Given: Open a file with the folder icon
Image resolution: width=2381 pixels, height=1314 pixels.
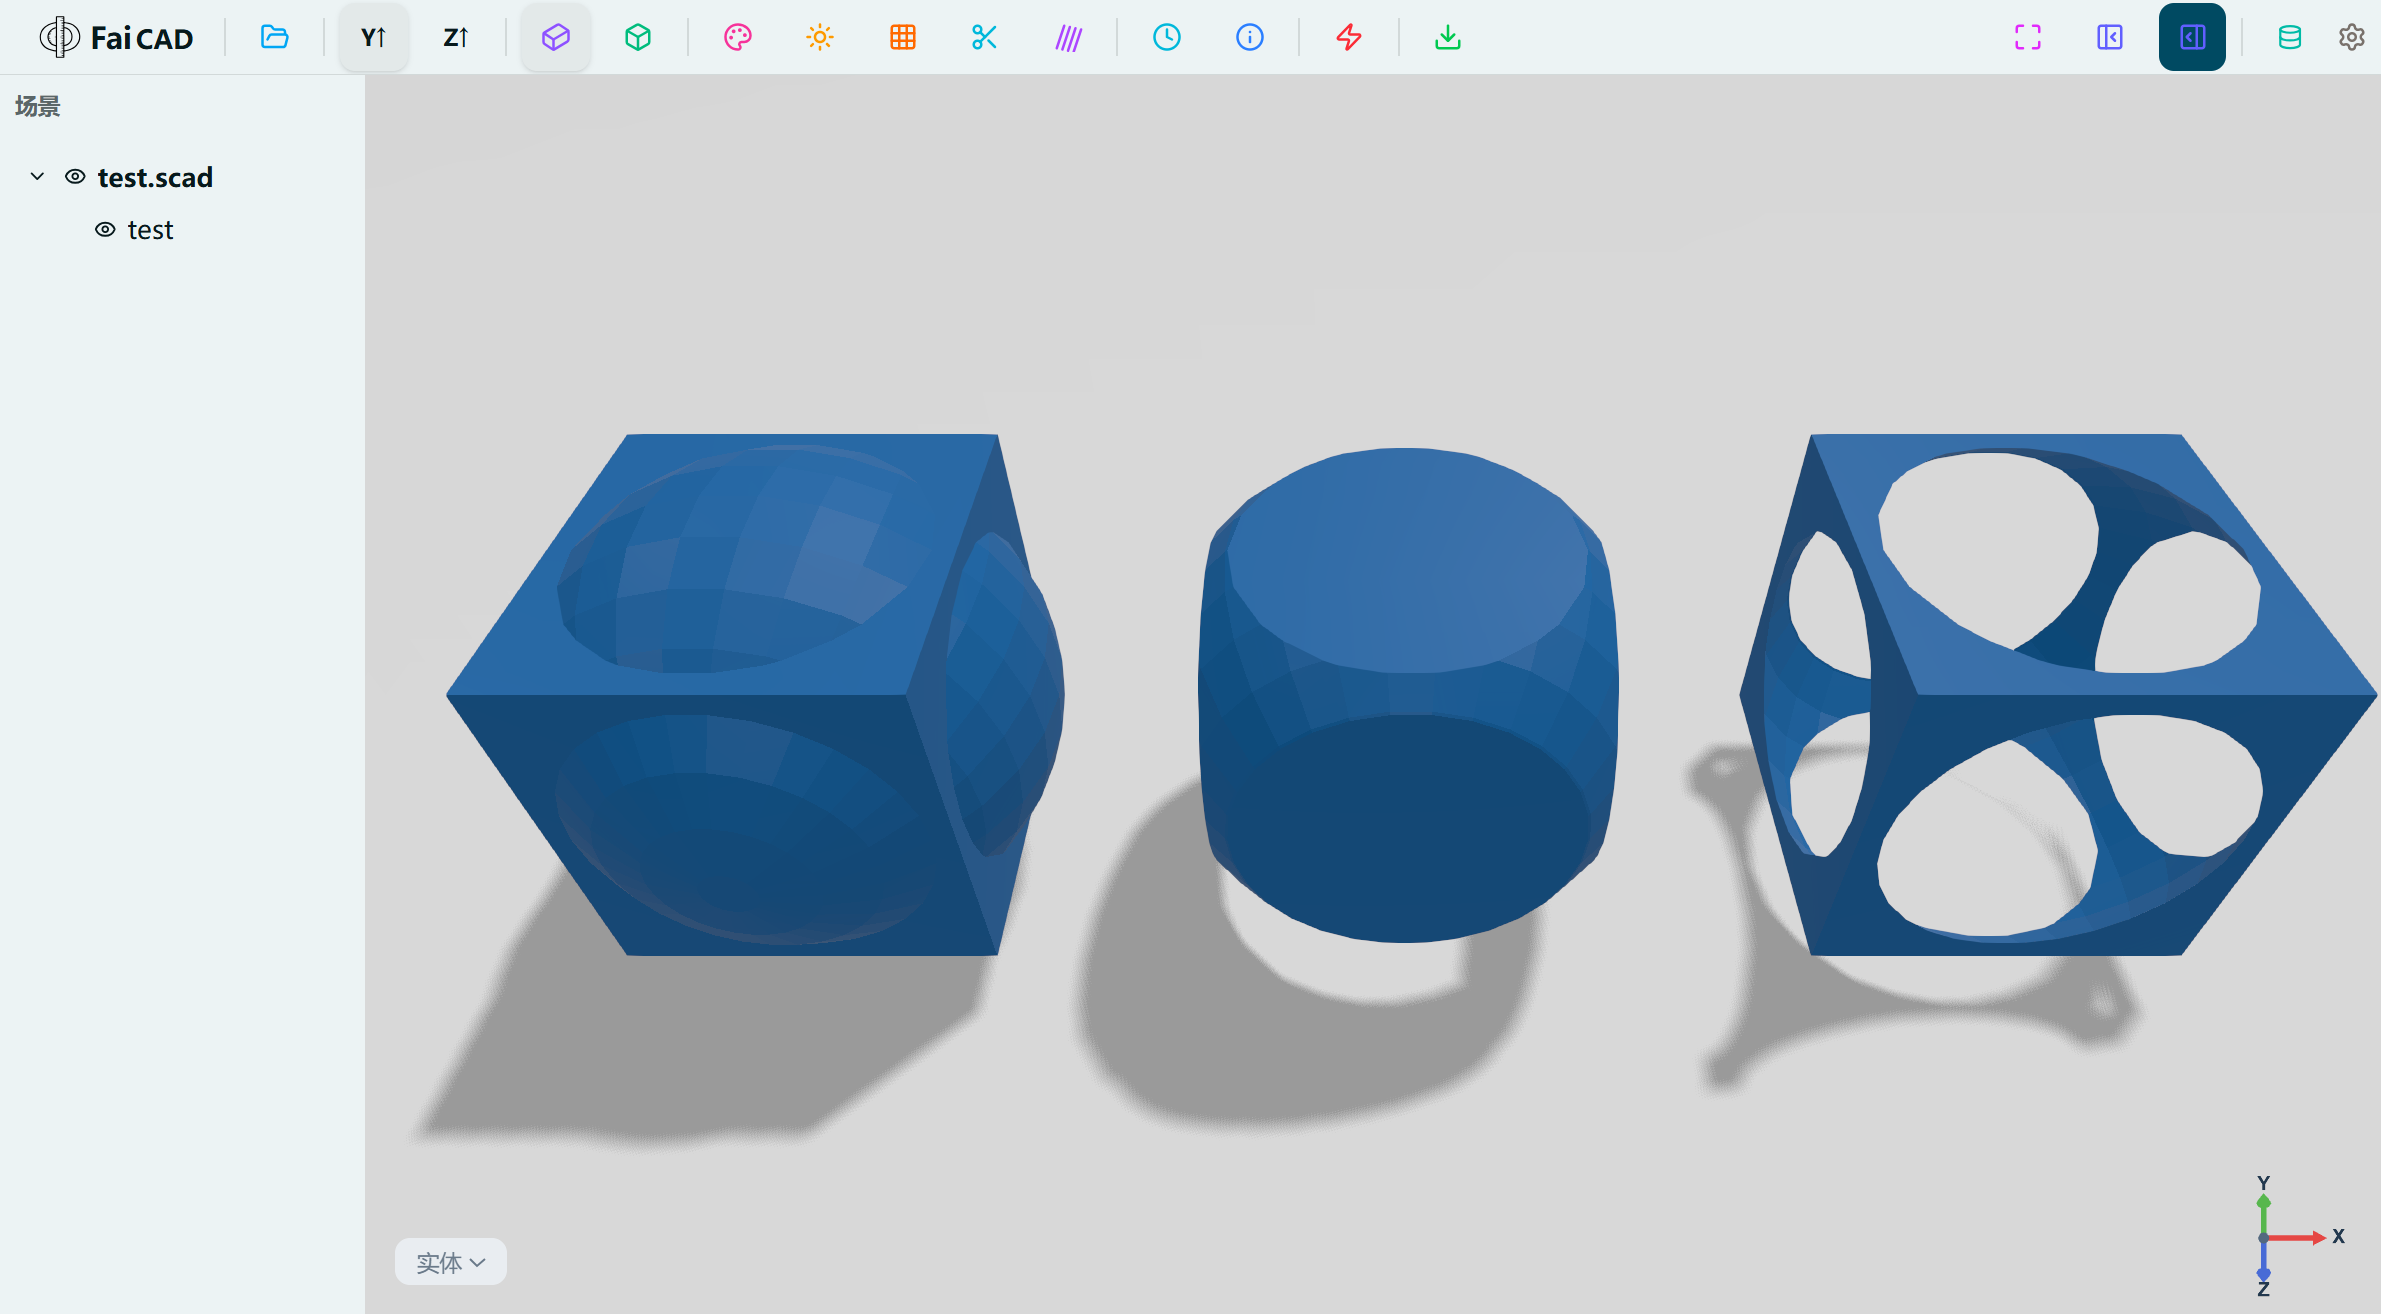Looking at the screenshot, I should (274, 37).
